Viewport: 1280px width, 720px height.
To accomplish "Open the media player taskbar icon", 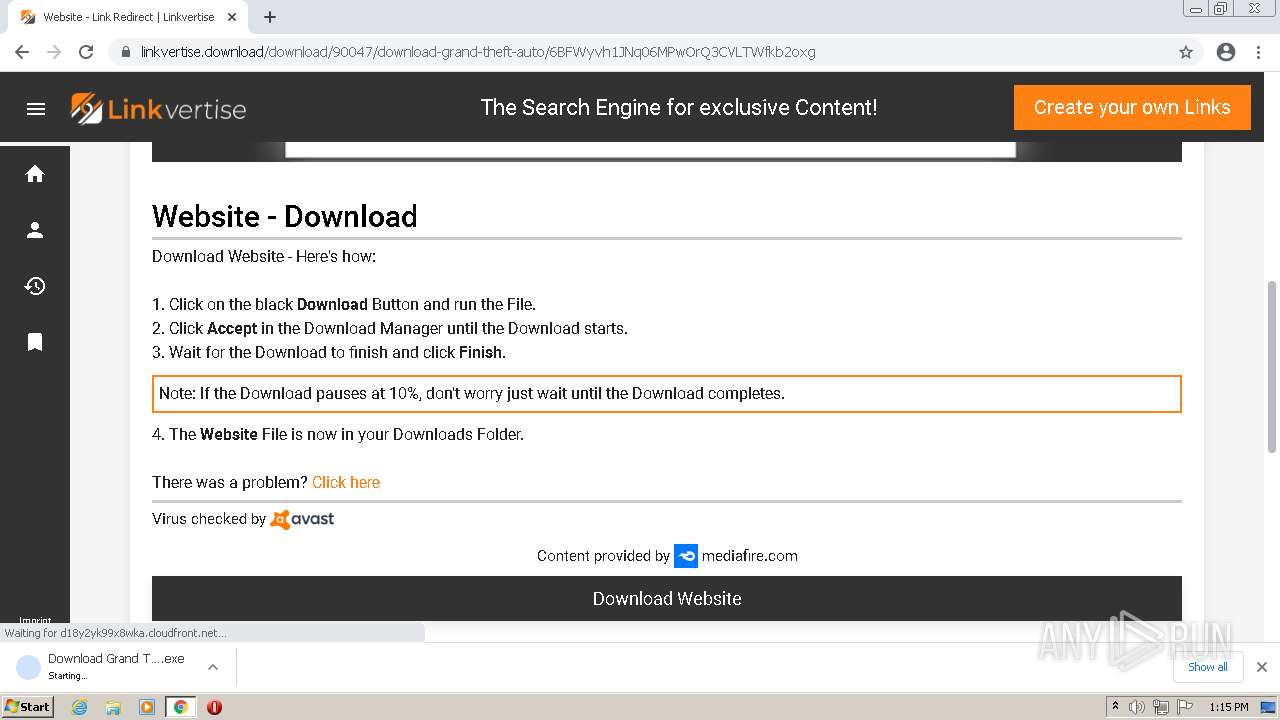I will (147, 707).
